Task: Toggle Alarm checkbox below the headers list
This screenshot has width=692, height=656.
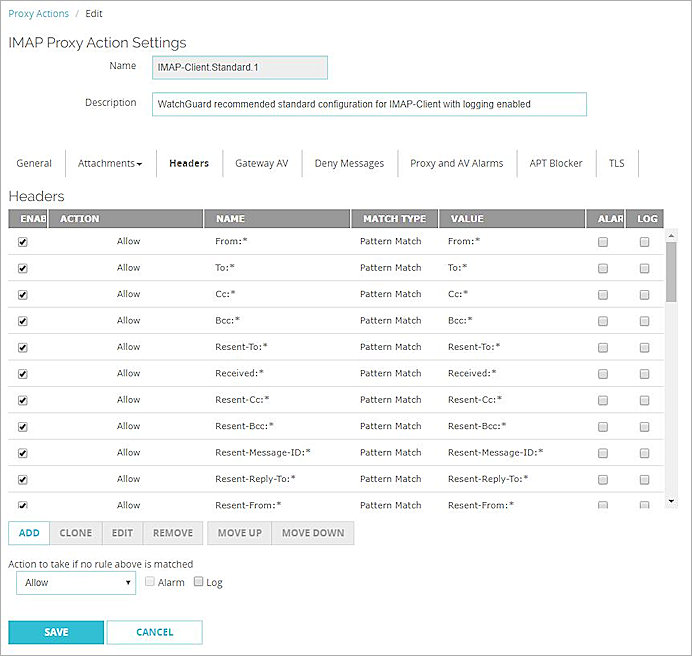Action: (x=149, y=582)
